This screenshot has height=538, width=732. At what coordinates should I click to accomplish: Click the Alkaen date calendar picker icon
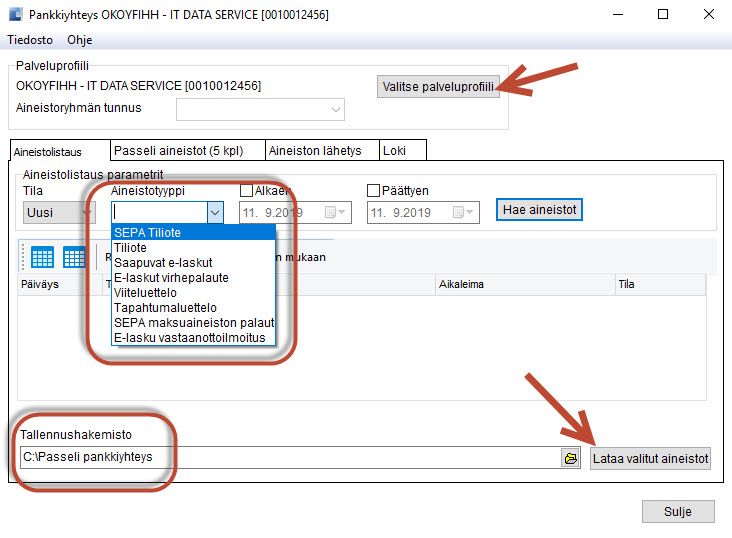pos(335,212)
